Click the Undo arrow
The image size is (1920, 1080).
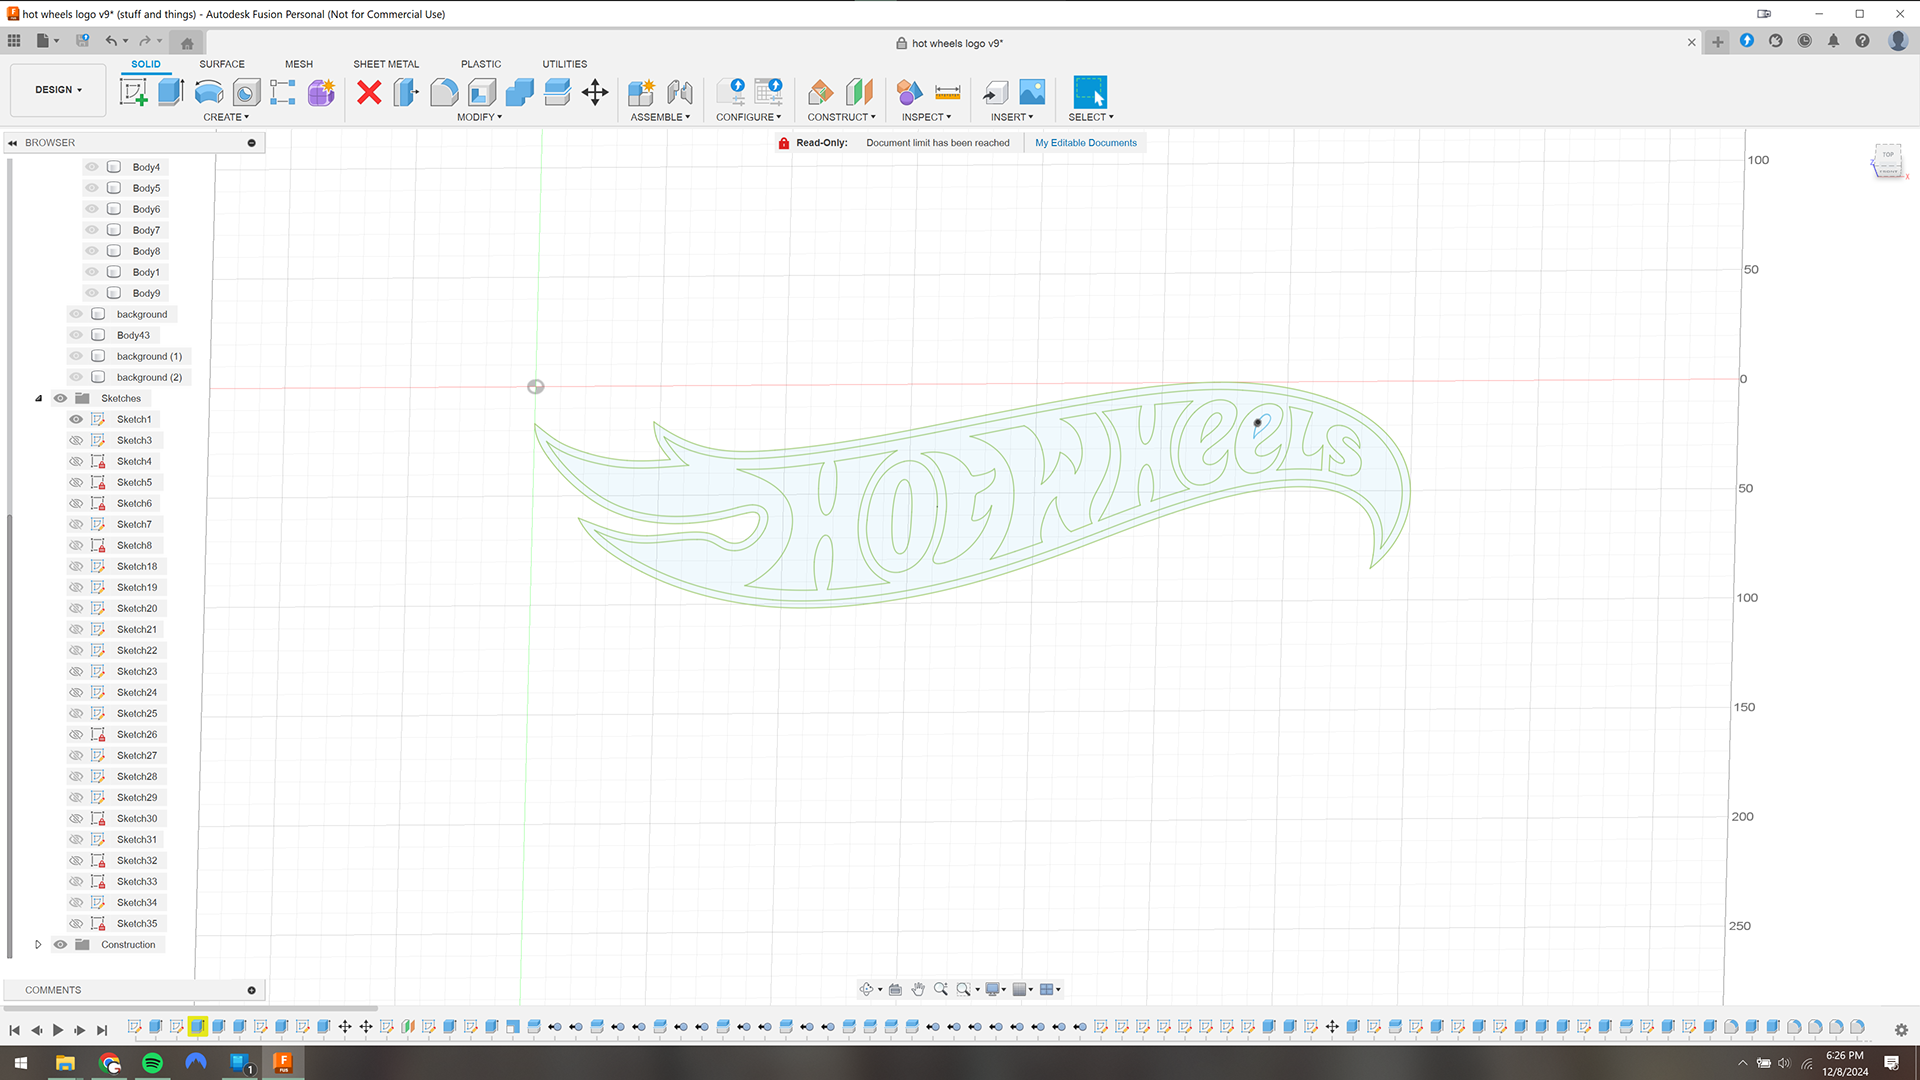(111, 41)
